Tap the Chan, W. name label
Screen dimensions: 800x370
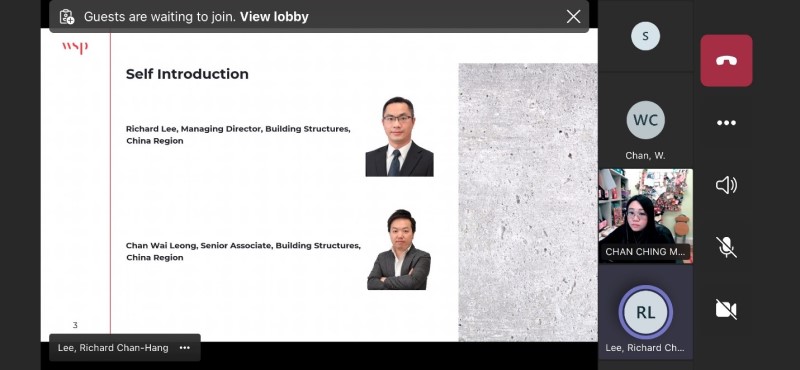(645, 156)
